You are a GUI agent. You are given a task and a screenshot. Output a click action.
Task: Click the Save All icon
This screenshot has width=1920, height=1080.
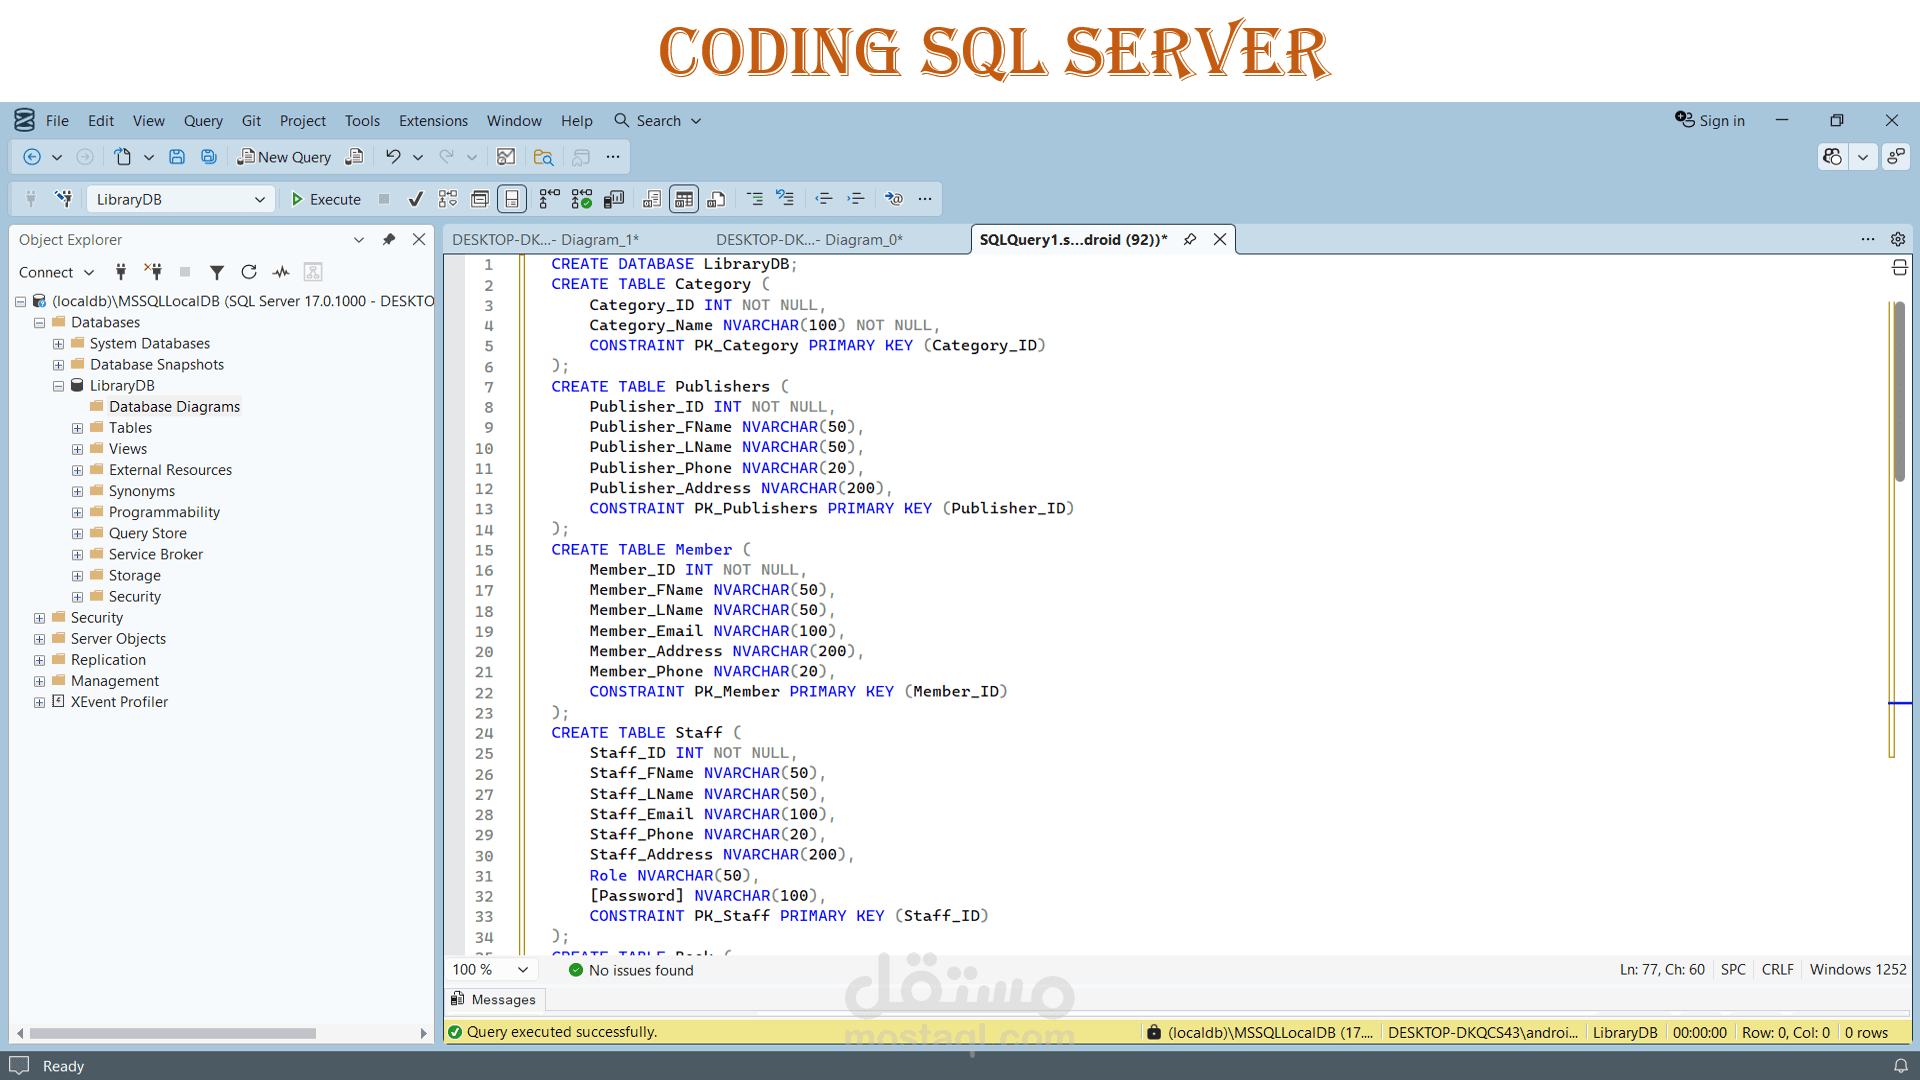[x=208, y=157]
